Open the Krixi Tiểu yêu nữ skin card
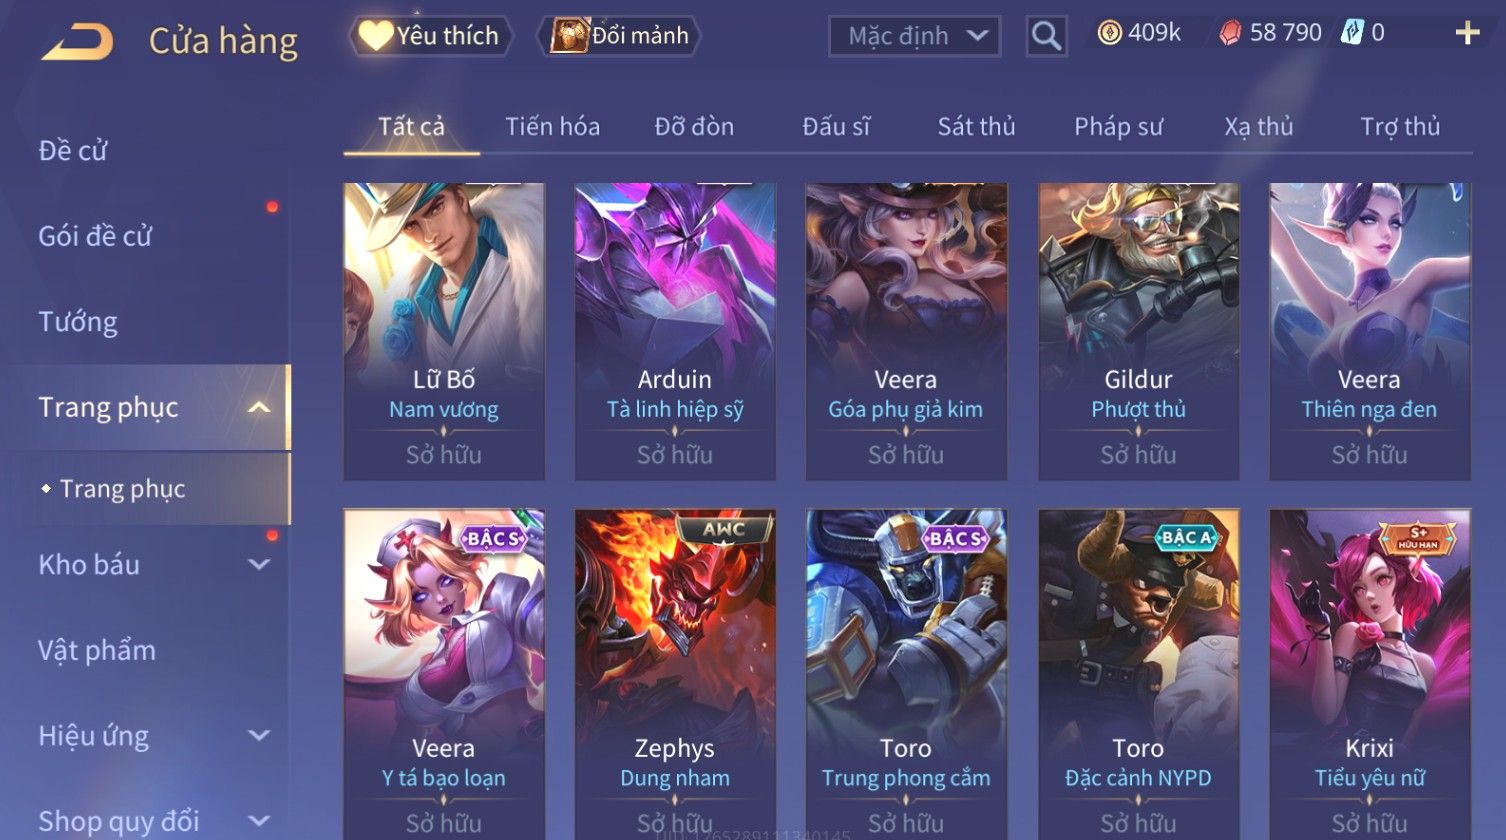 1369,674
